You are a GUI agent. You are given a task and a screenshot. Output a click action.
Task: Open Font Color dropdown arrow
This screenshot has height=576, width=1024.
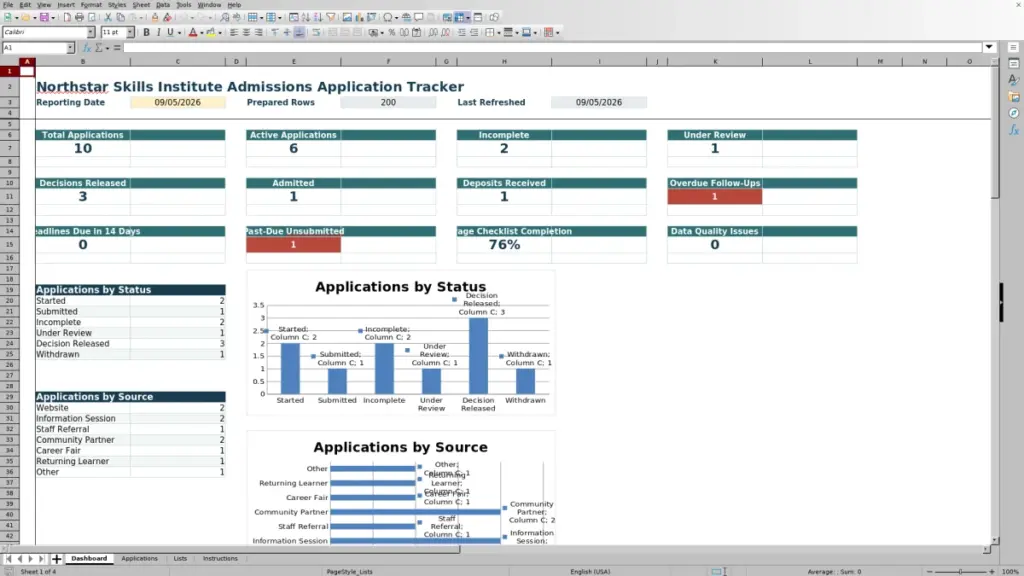click(201, 33)
